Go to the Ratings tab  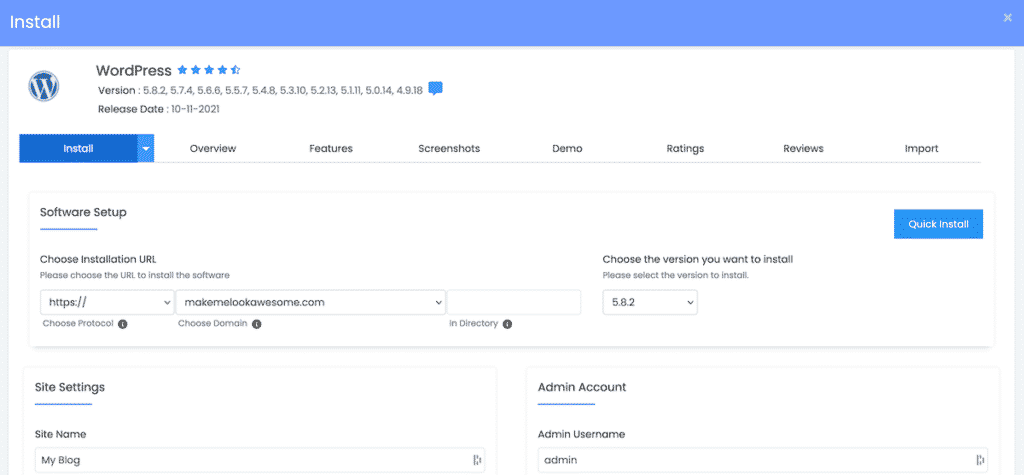pyautogui.click(x=685, y=148)
